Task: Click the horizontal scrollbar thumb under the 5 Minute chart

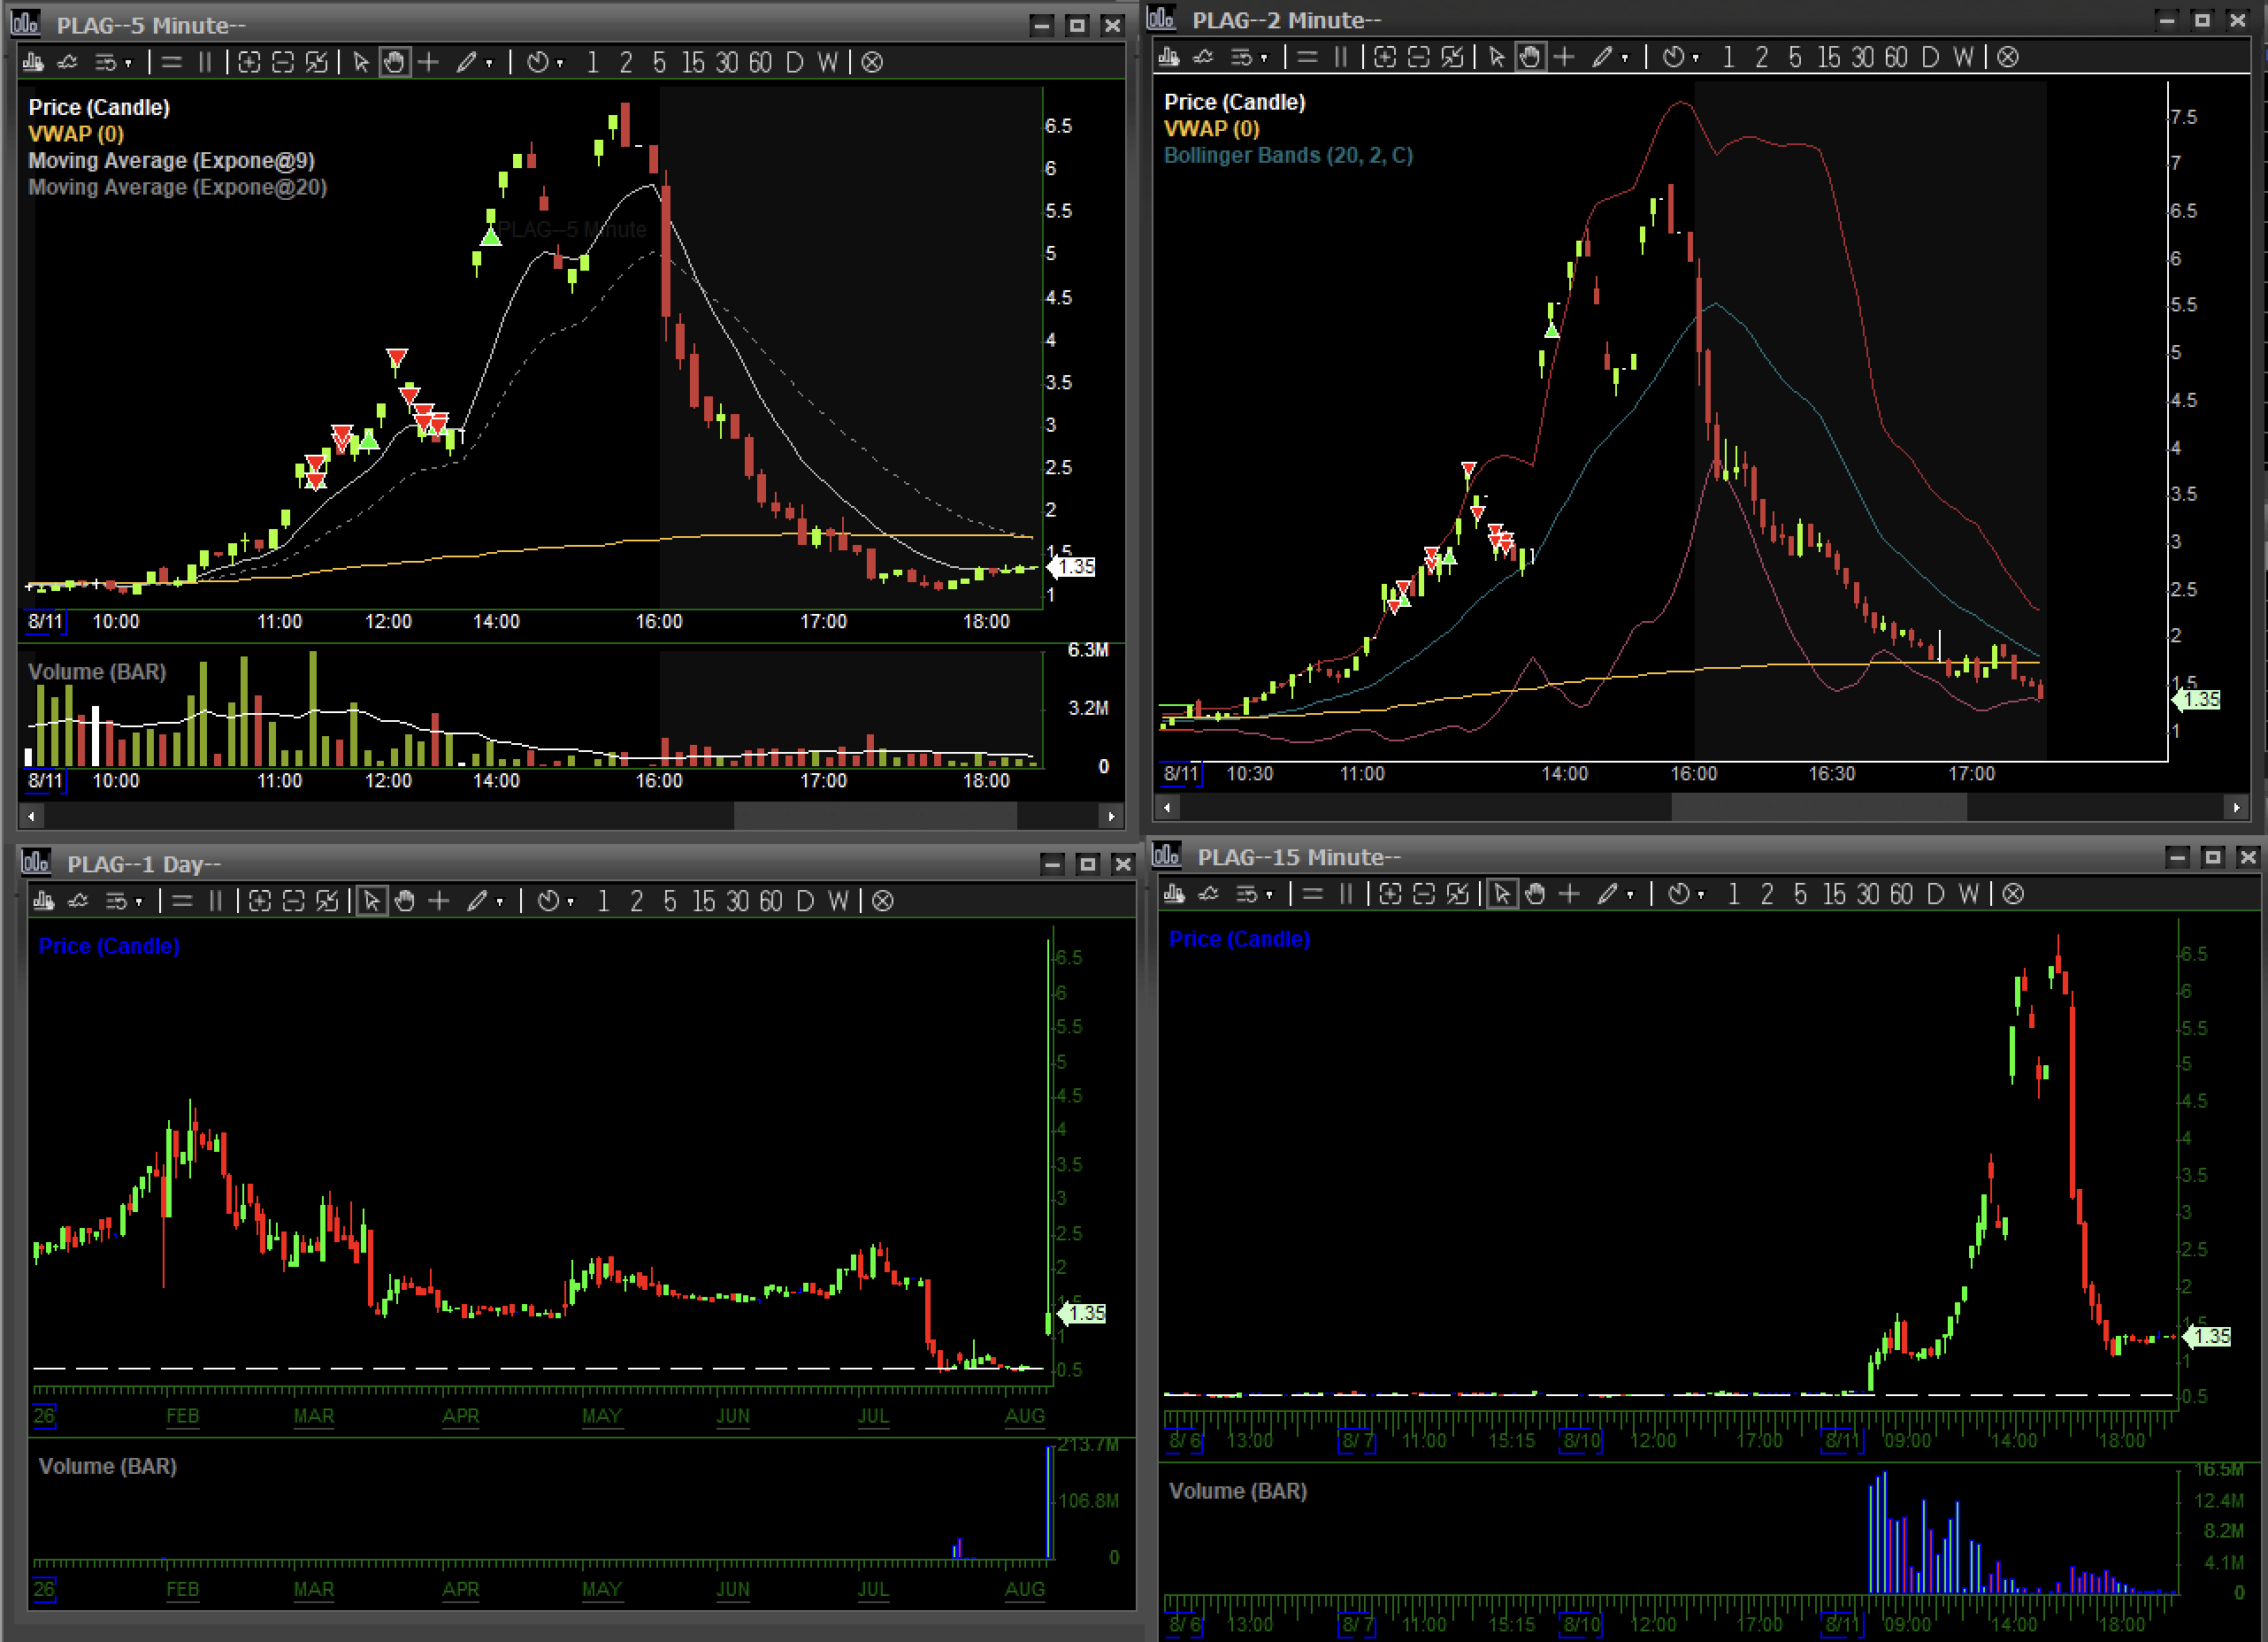Action: [875, 816]
